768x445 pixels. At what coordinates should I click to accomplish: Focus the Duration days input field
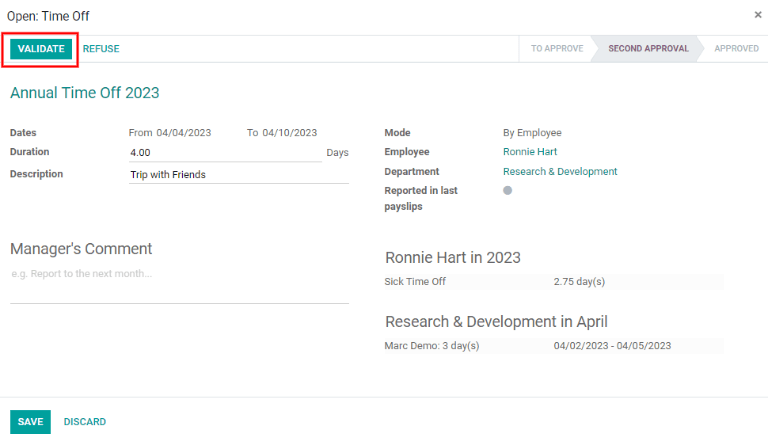[x=224, y=153]
